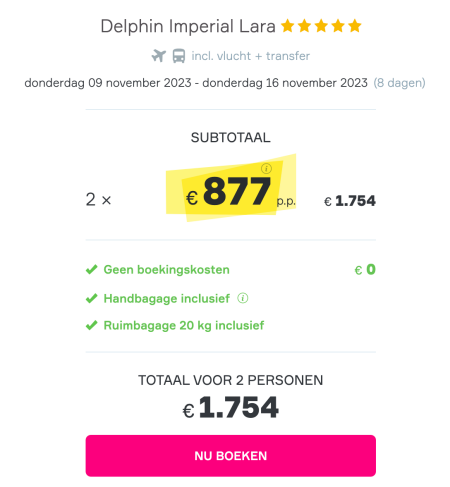Click the NU BOEKEN button
The height and width of the screenshot is (487, 450).
[x=231, y=456]
